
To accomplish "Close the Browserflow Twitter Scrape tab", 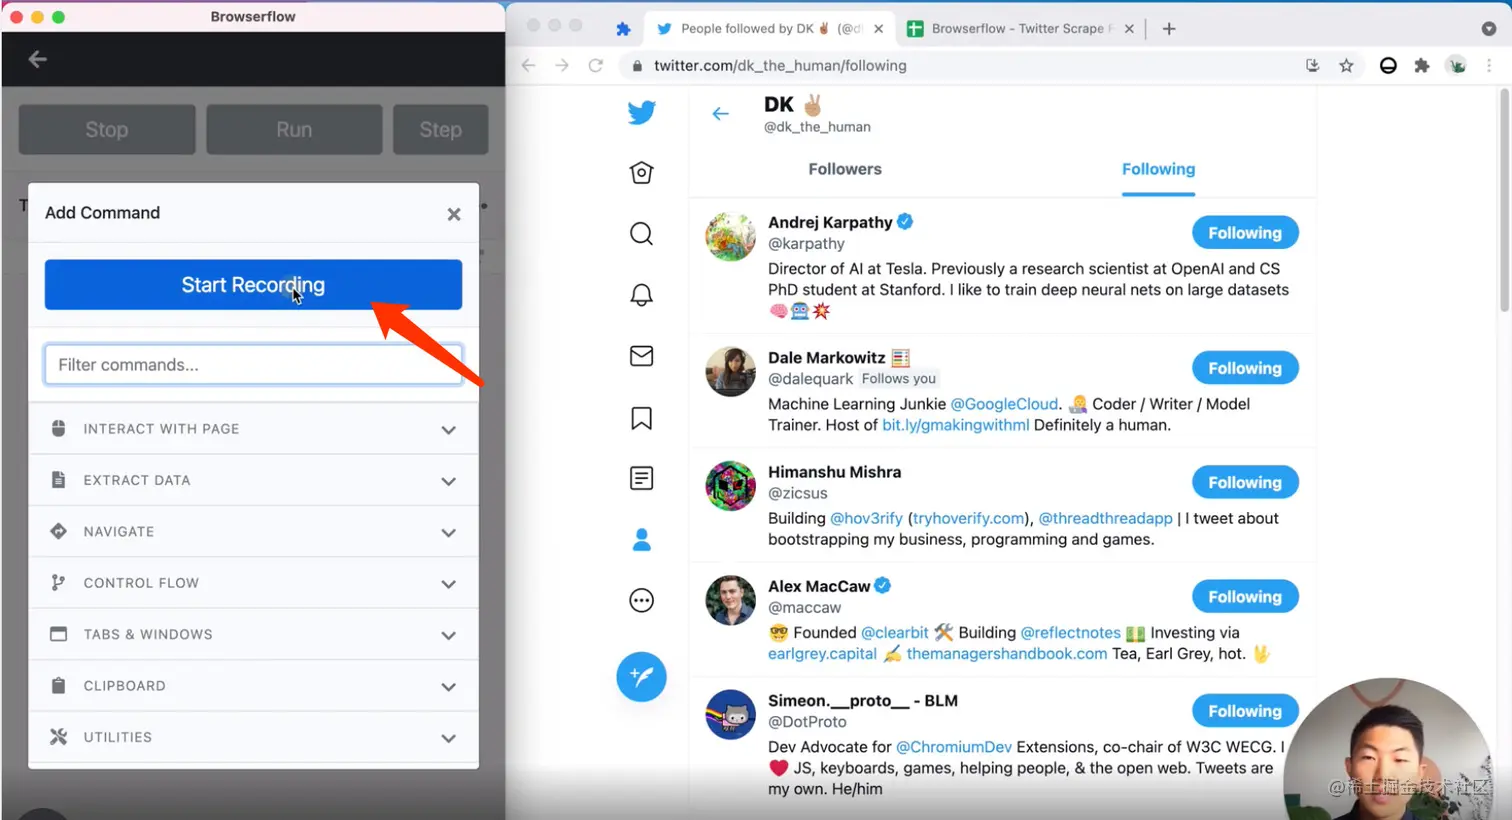I will click(1129, 29).
